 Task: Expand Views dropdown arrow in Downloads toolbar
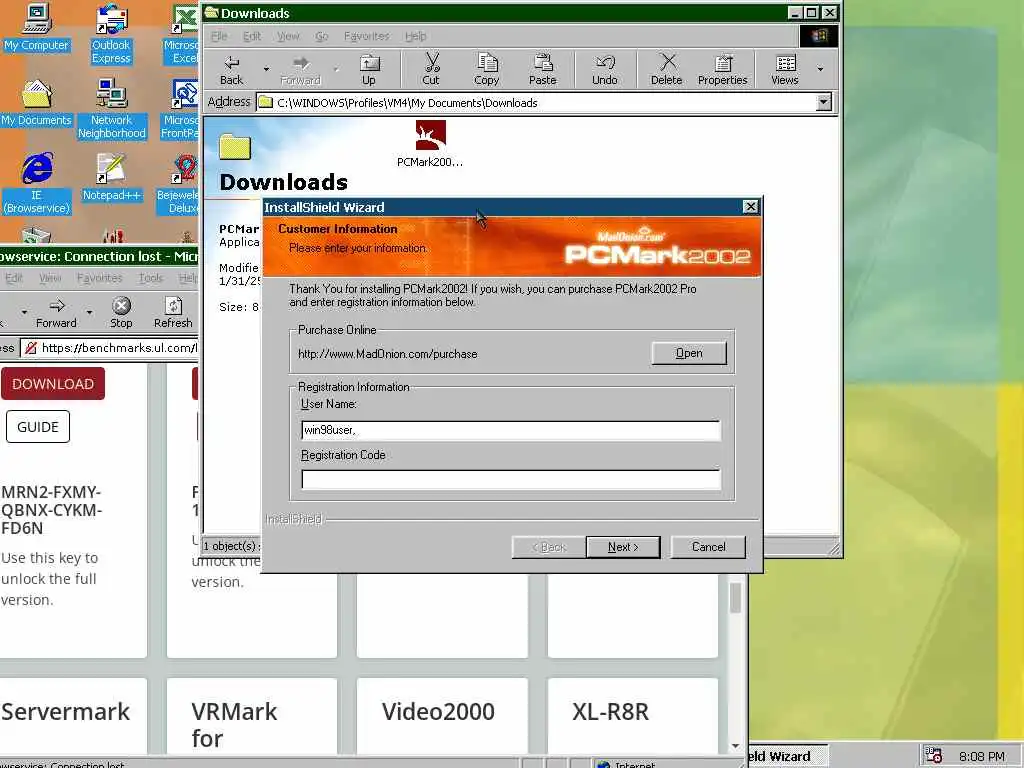coord(820,69)
